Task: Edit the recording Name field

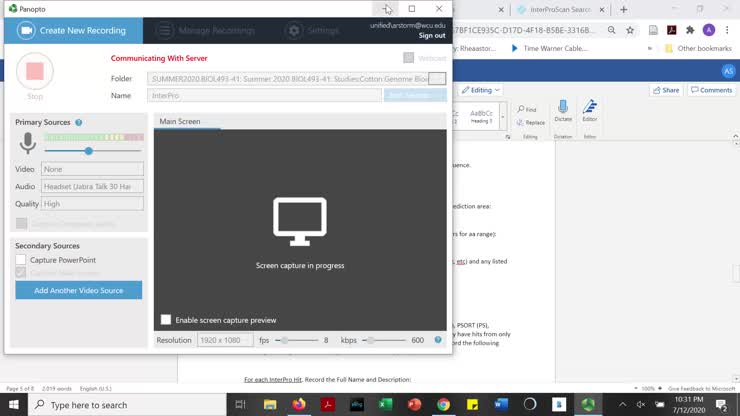Action: coord(264,95)
